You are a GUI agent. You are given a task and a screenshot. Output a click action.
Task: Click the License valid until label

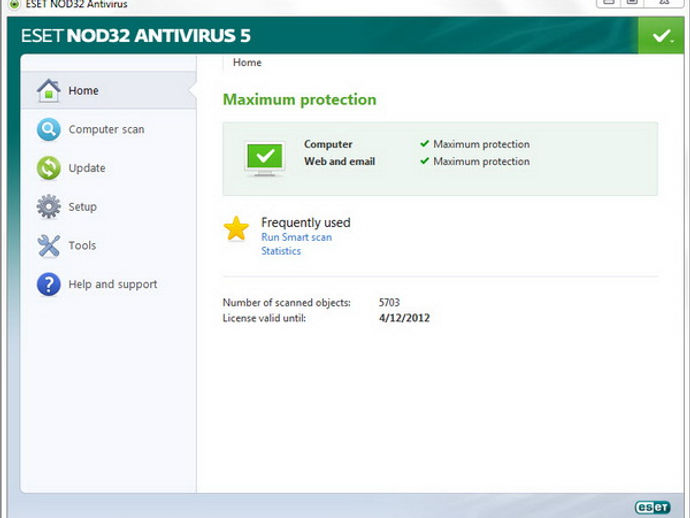(264, 318)
